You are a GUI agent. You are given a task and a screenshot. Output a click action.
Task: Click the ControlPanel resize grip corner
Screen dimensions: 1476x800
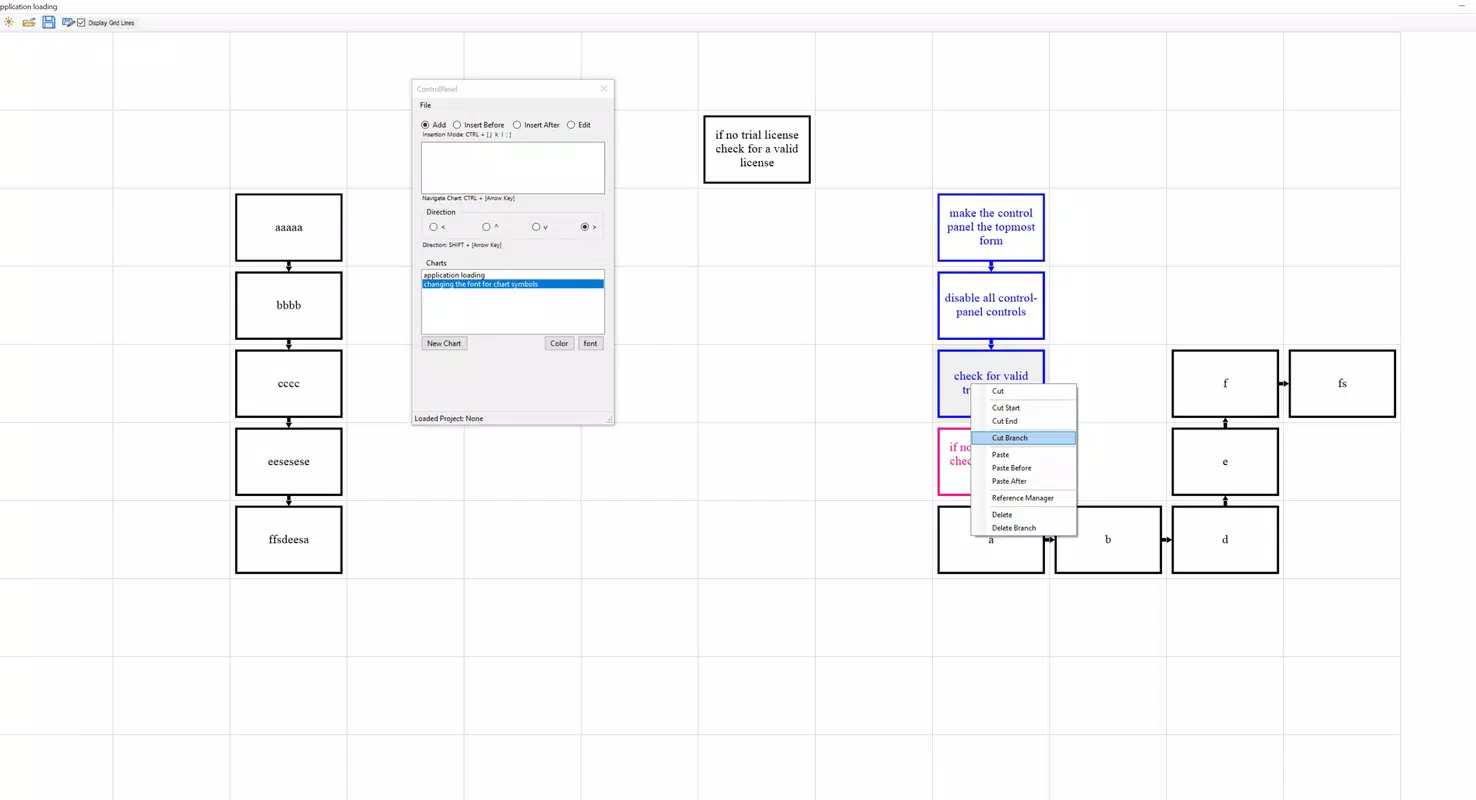[609, 420]
